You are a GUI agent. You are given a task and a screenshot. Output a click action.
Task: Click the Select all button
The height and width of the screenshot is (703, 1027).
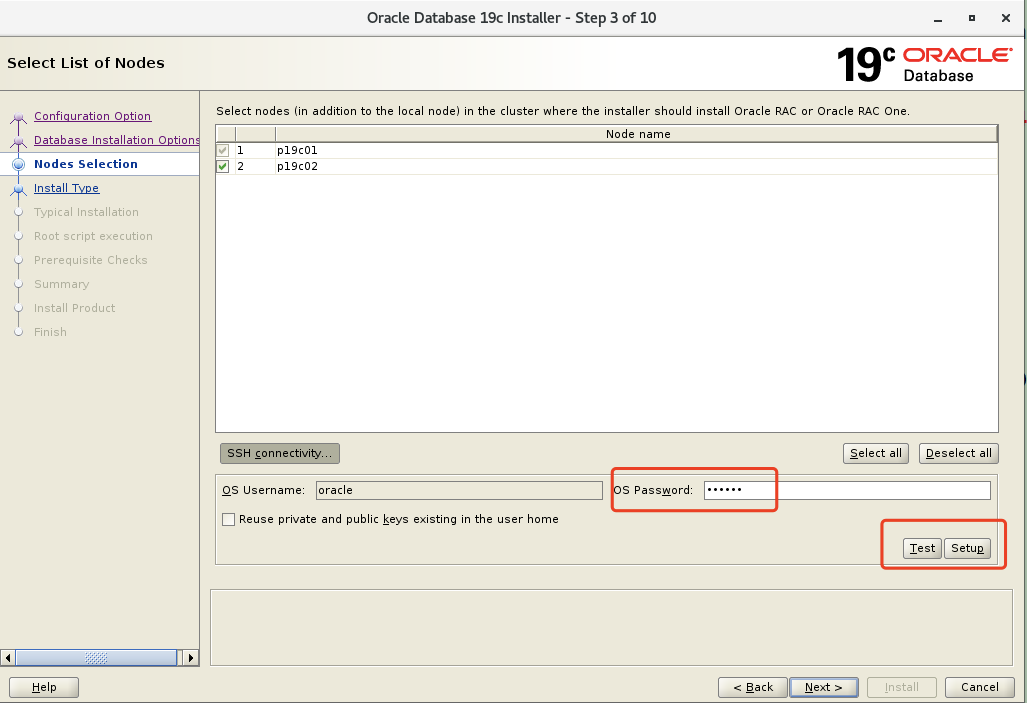click(x=876, y=453)
